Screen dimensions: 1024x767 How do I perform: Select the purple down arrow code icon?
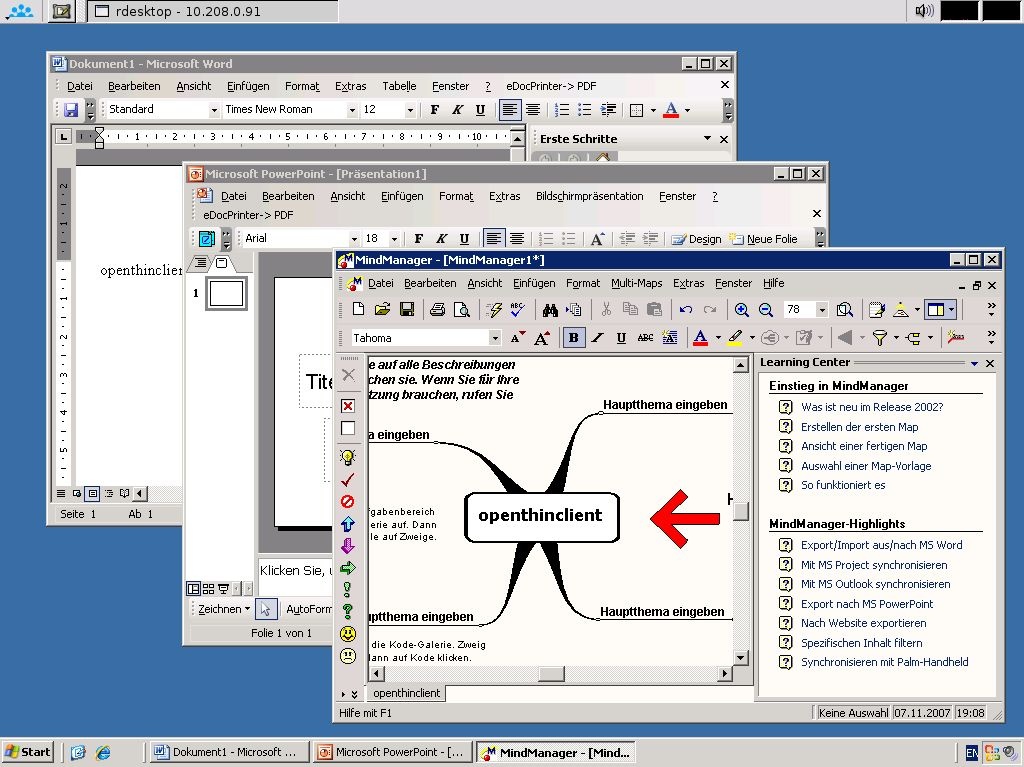tap(348, 546)
